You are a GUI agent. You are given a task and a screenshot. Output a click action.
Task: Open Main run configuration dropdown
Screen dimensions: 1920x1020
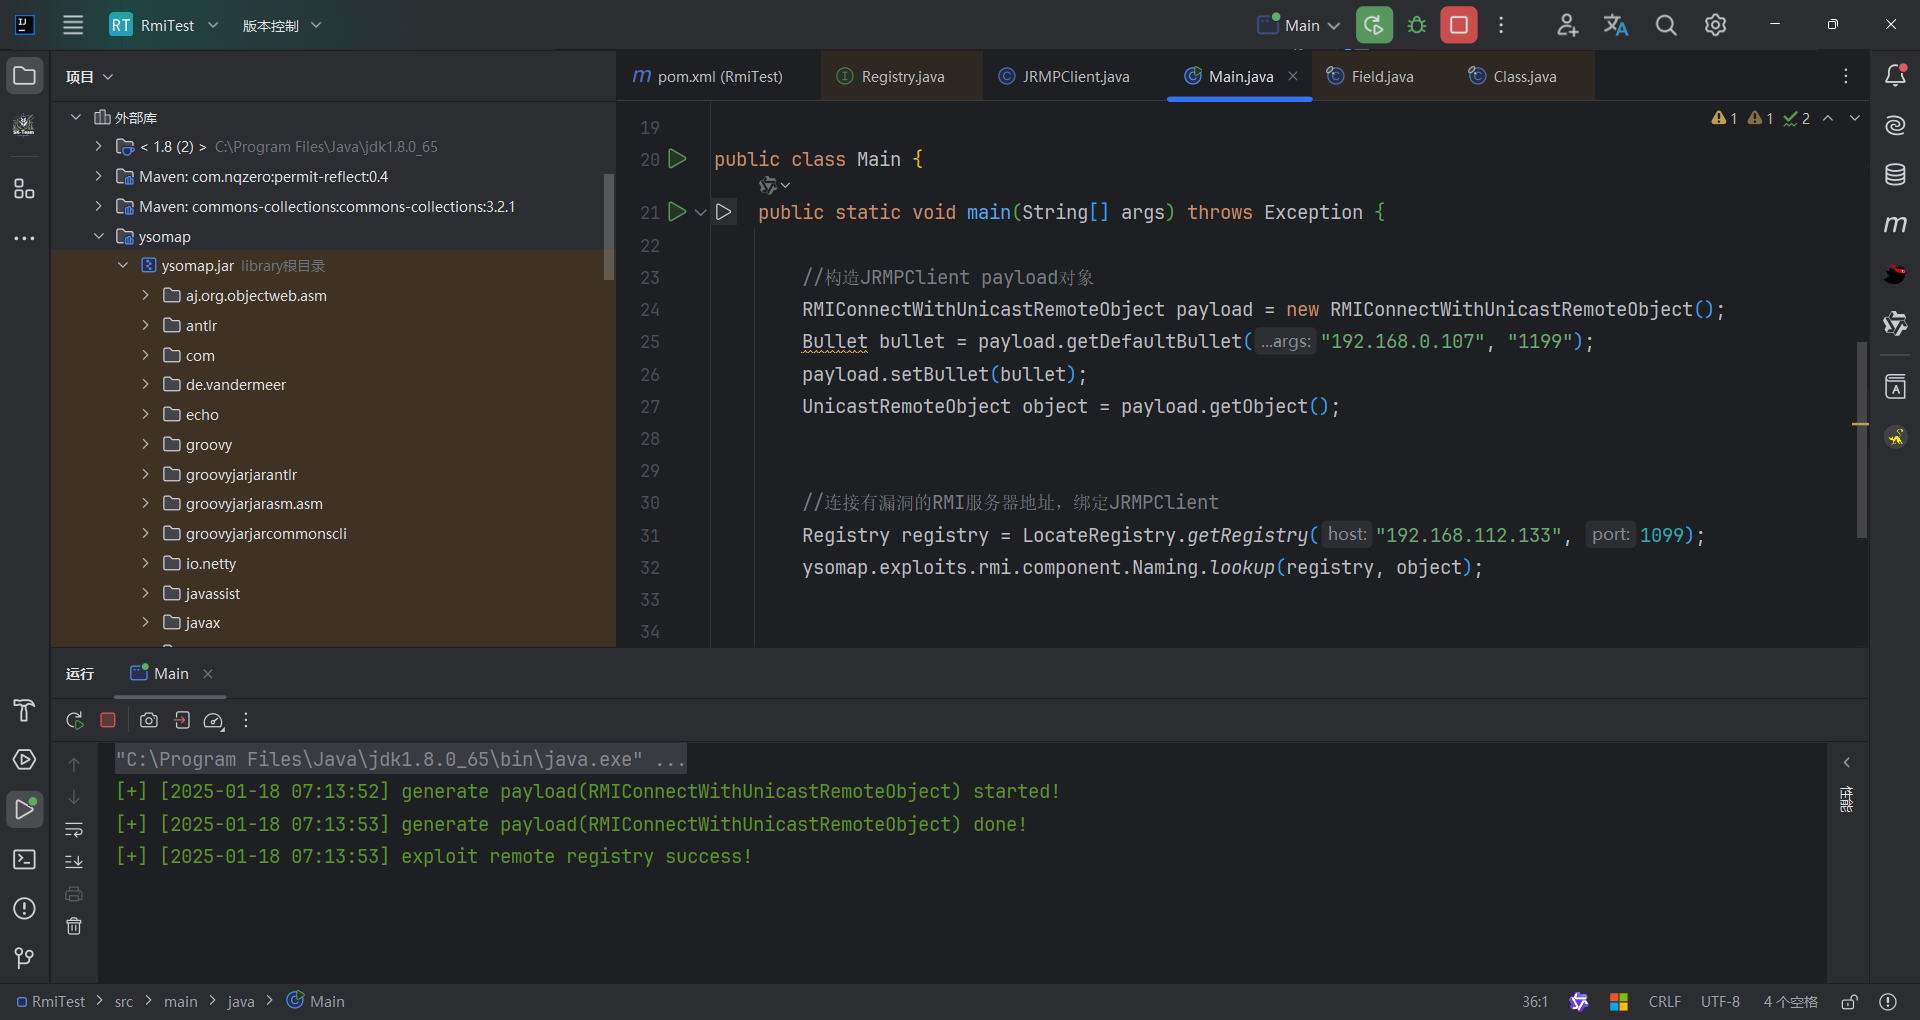tap(1299, 25)
